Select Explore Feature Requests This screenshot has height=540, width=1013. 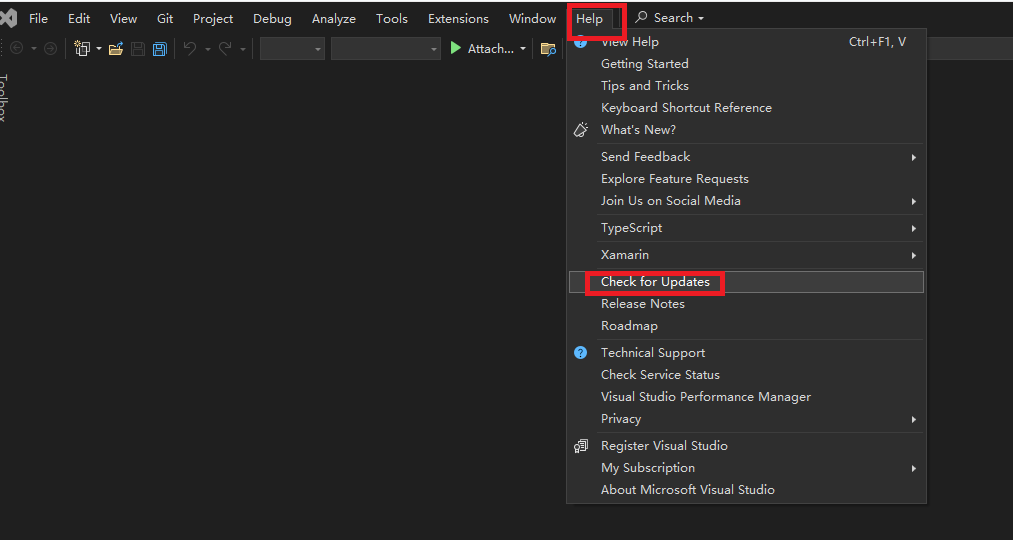746,179
